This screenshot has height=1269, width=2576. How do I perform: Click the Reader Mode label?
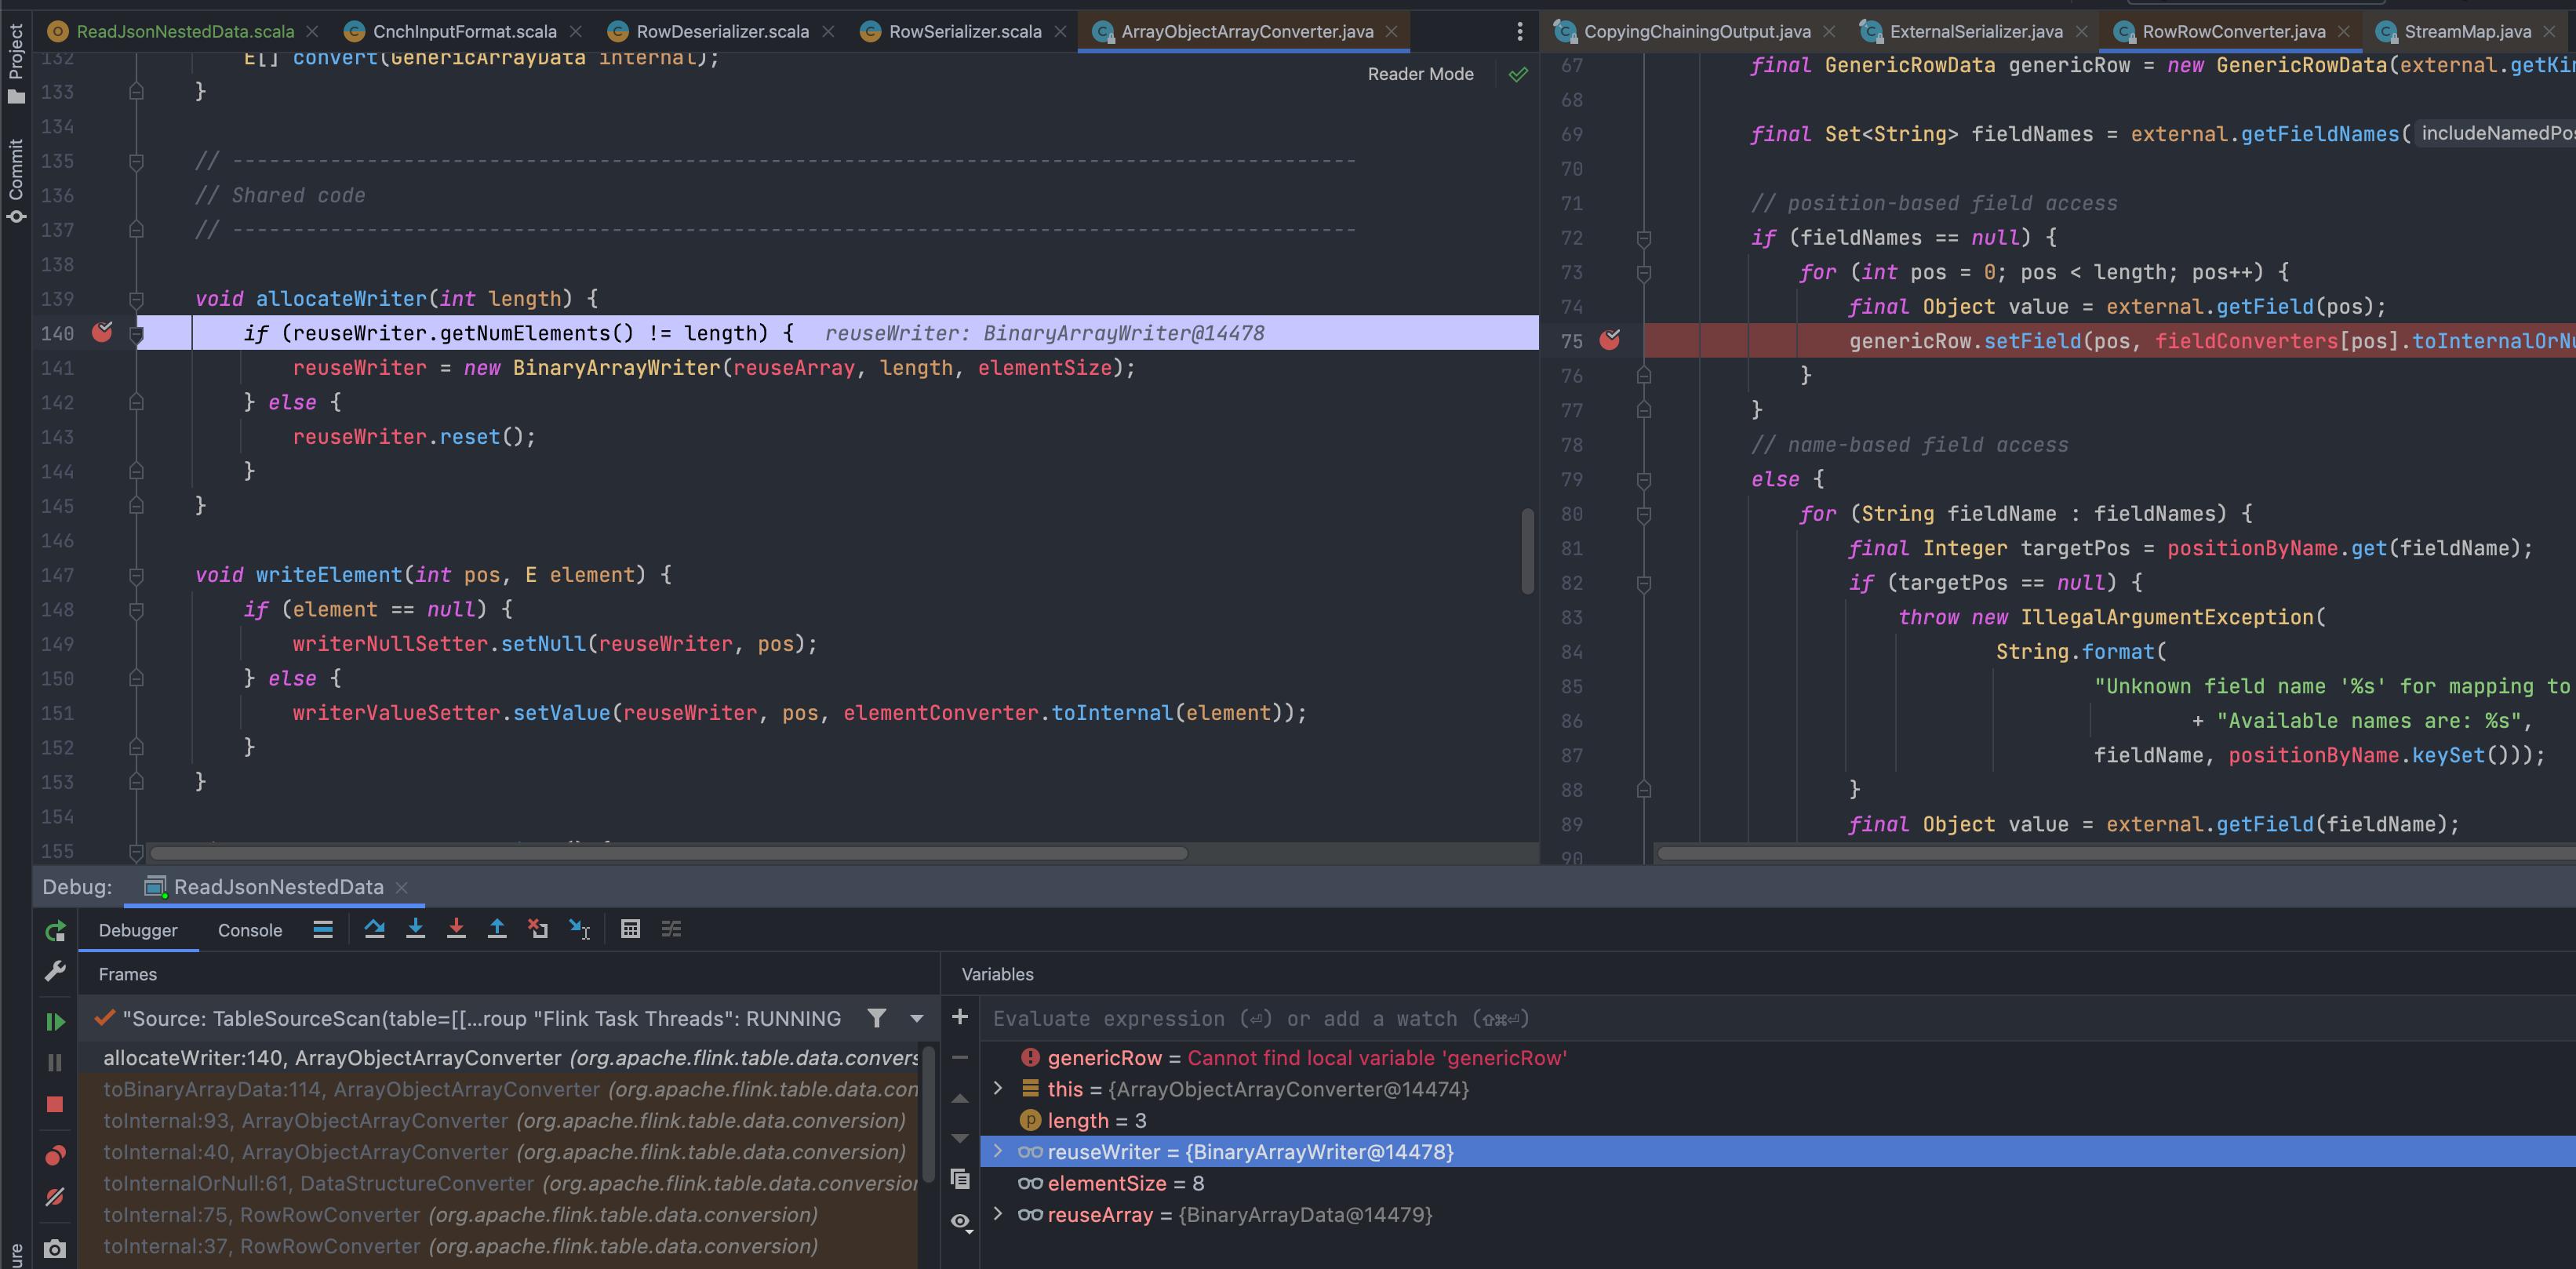pyautogui.click(x=1420, y=74)
